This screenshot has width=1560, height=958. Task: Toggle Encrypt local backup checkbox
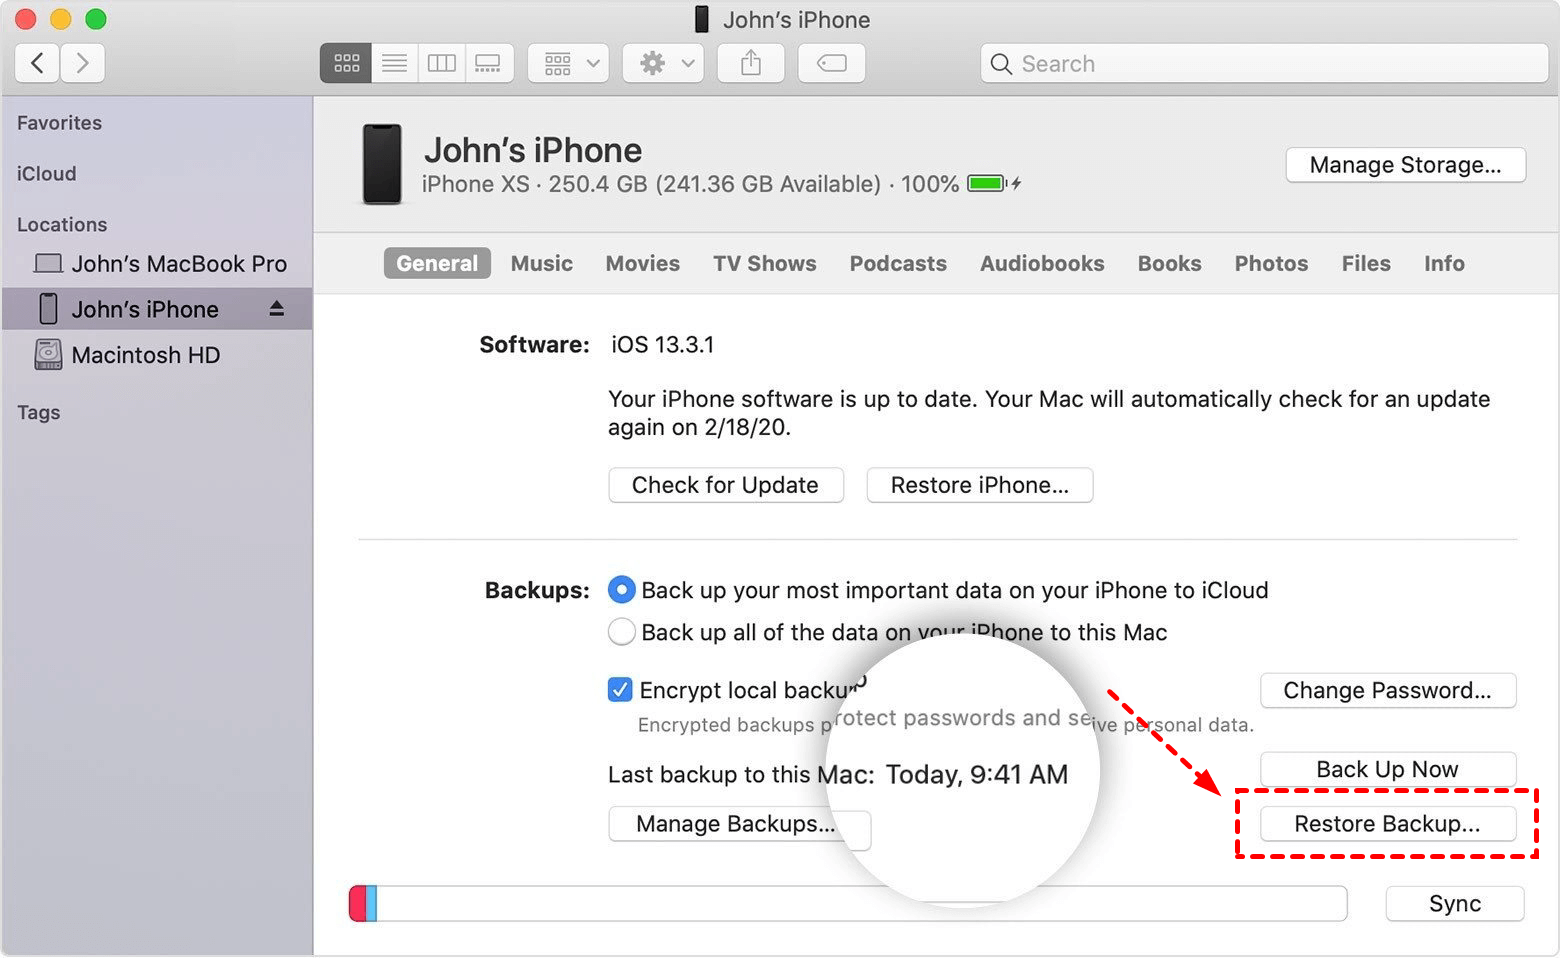pos(620,690)
